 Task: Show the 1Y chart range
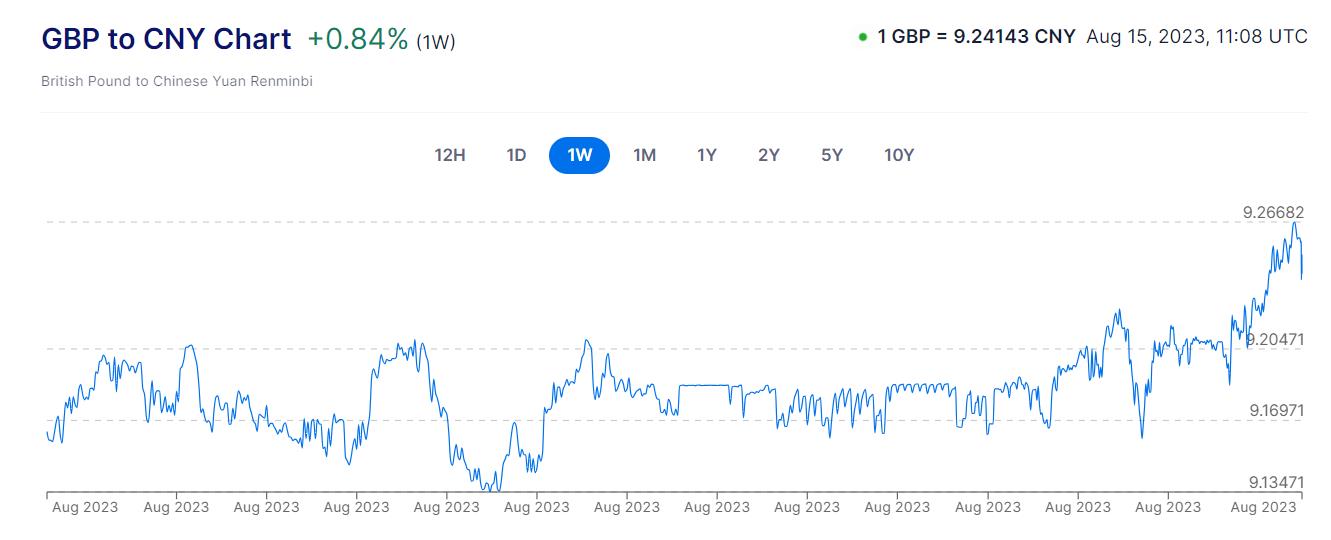(x=707, y=155)
